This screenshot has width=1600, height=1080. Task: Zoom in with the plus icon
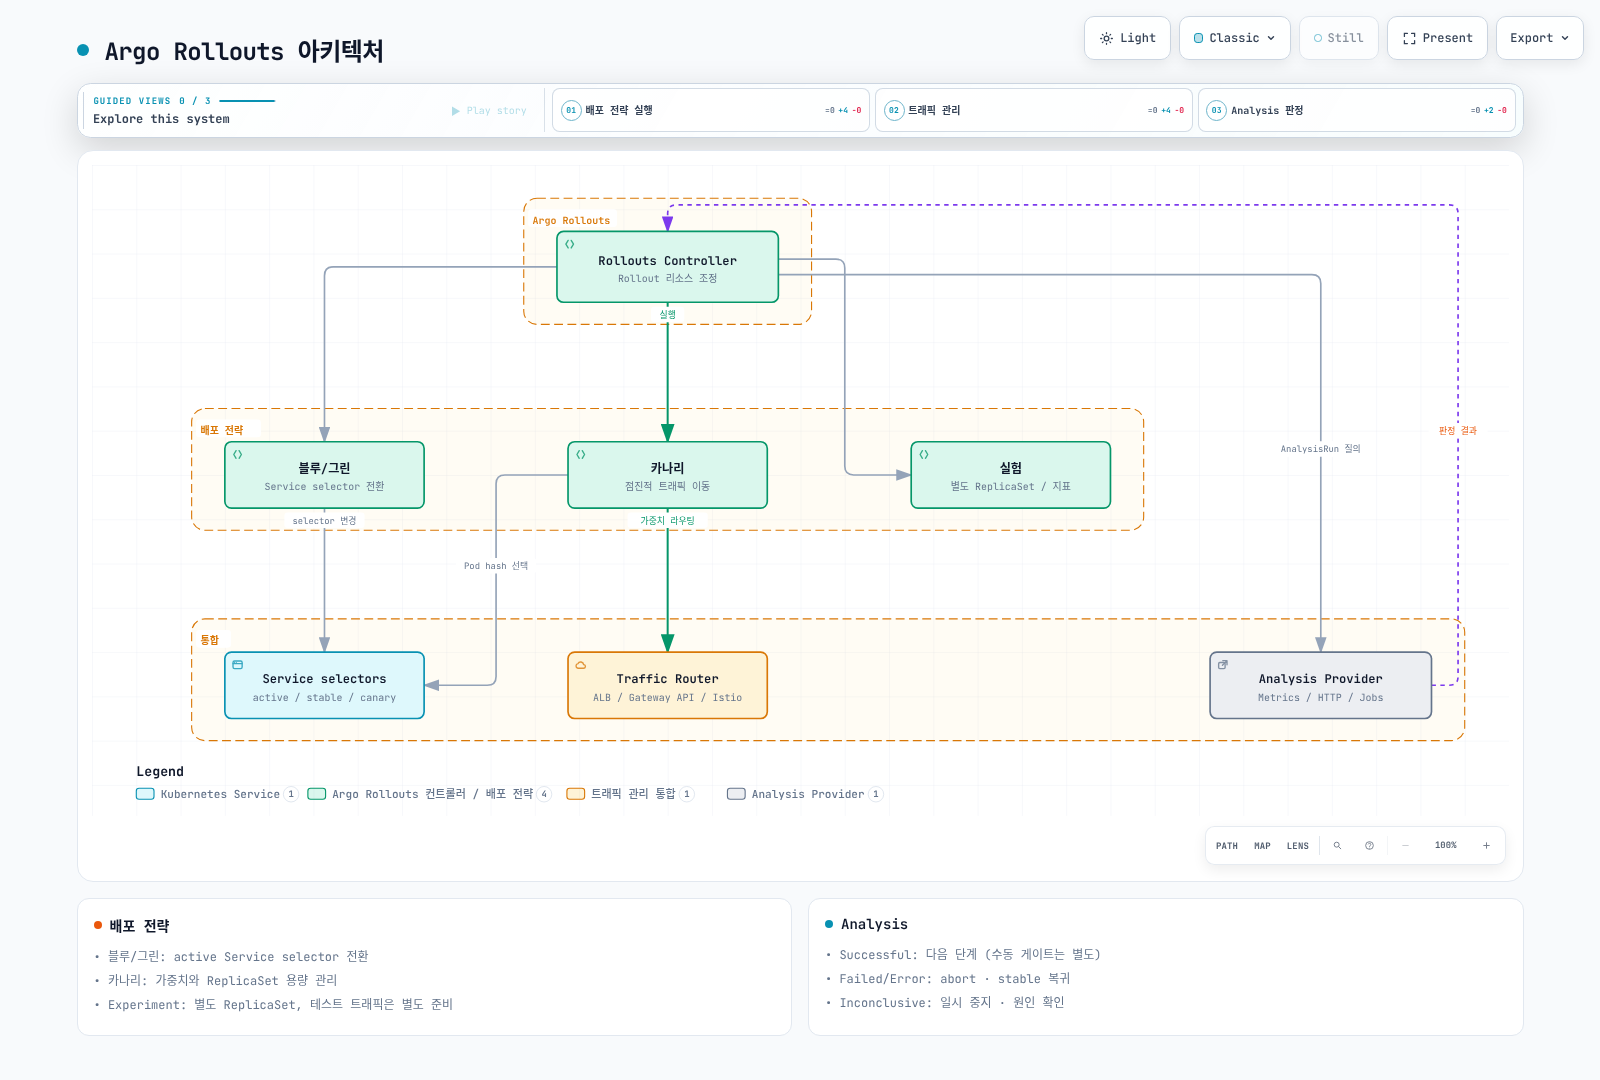pos(1486,846)
